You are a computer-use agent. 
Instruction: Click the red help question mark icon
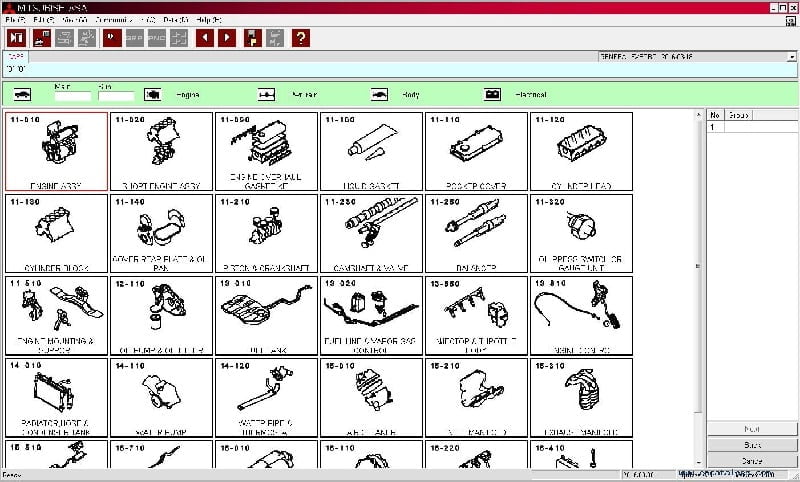pos(301,38)
